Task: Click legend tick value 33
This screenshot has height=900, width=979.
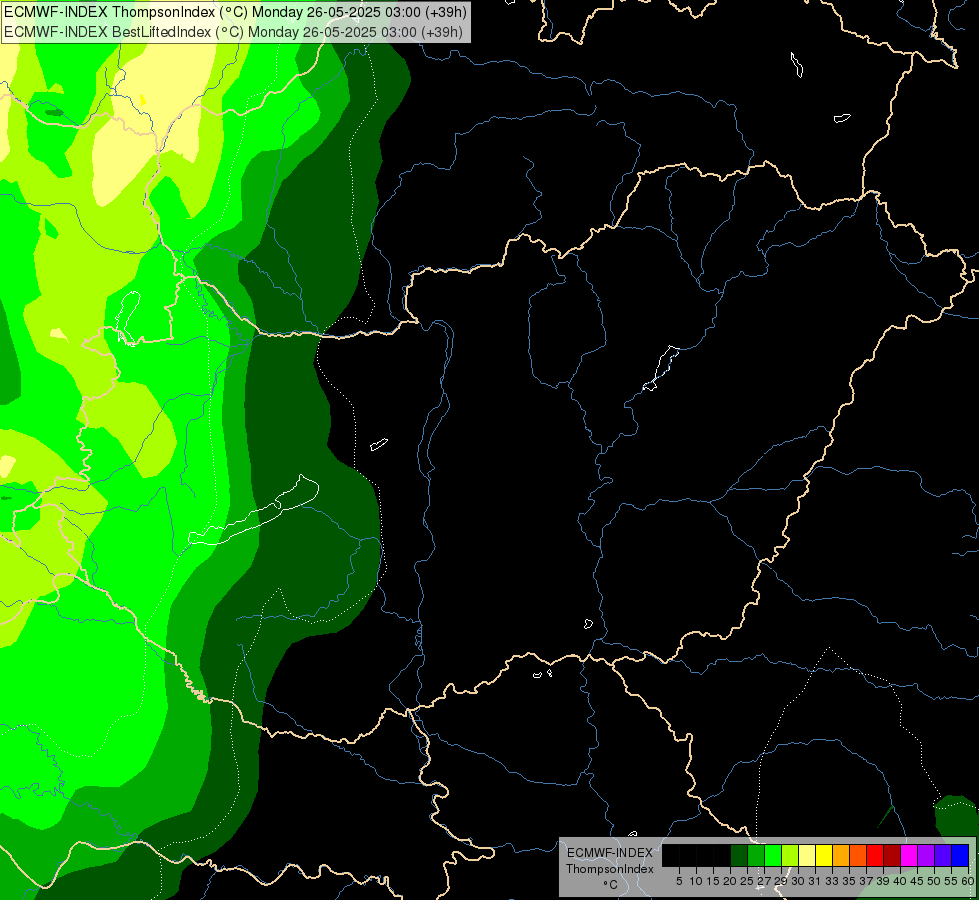Action: 832,881
